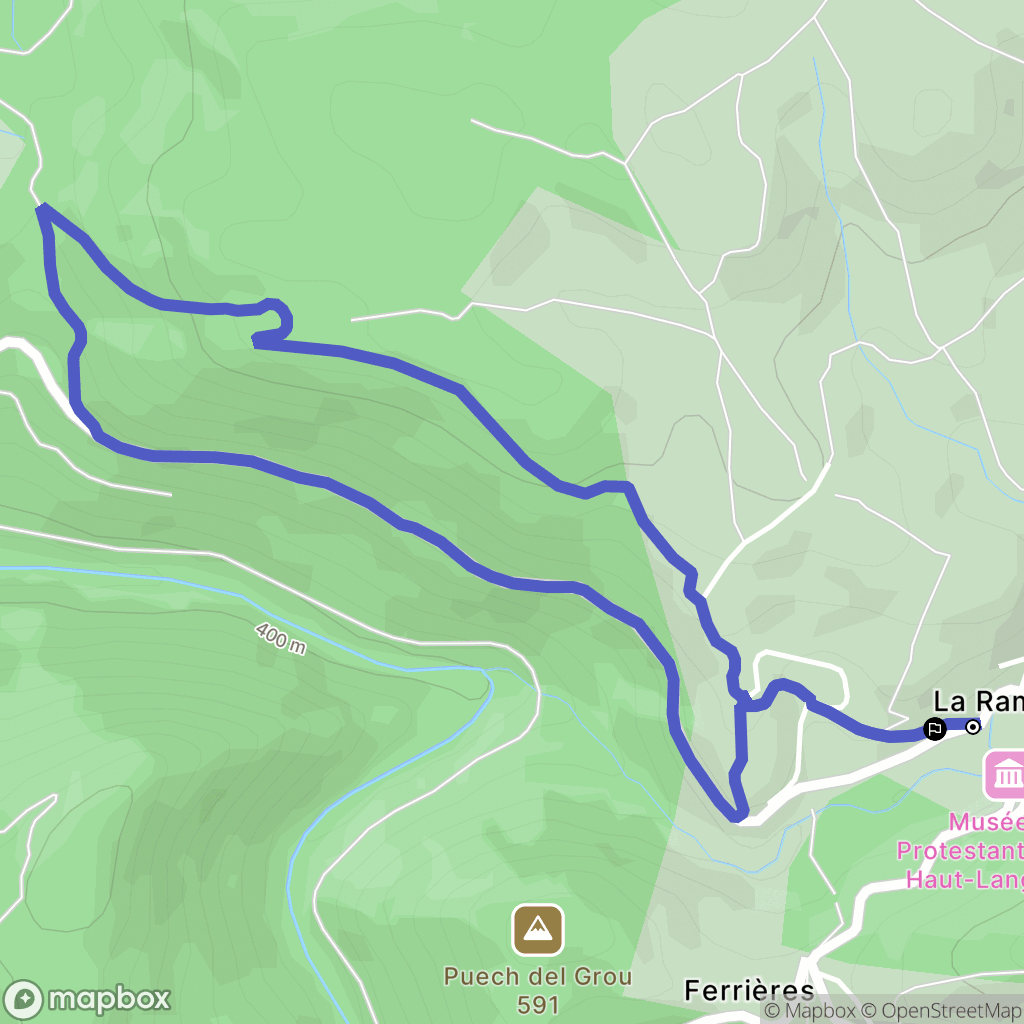Image resolution: width=1024 pixels, height=1024 pixels.
Task: Select the route start point circle marker
Action: pyautogui.click(x=972, y=726)
